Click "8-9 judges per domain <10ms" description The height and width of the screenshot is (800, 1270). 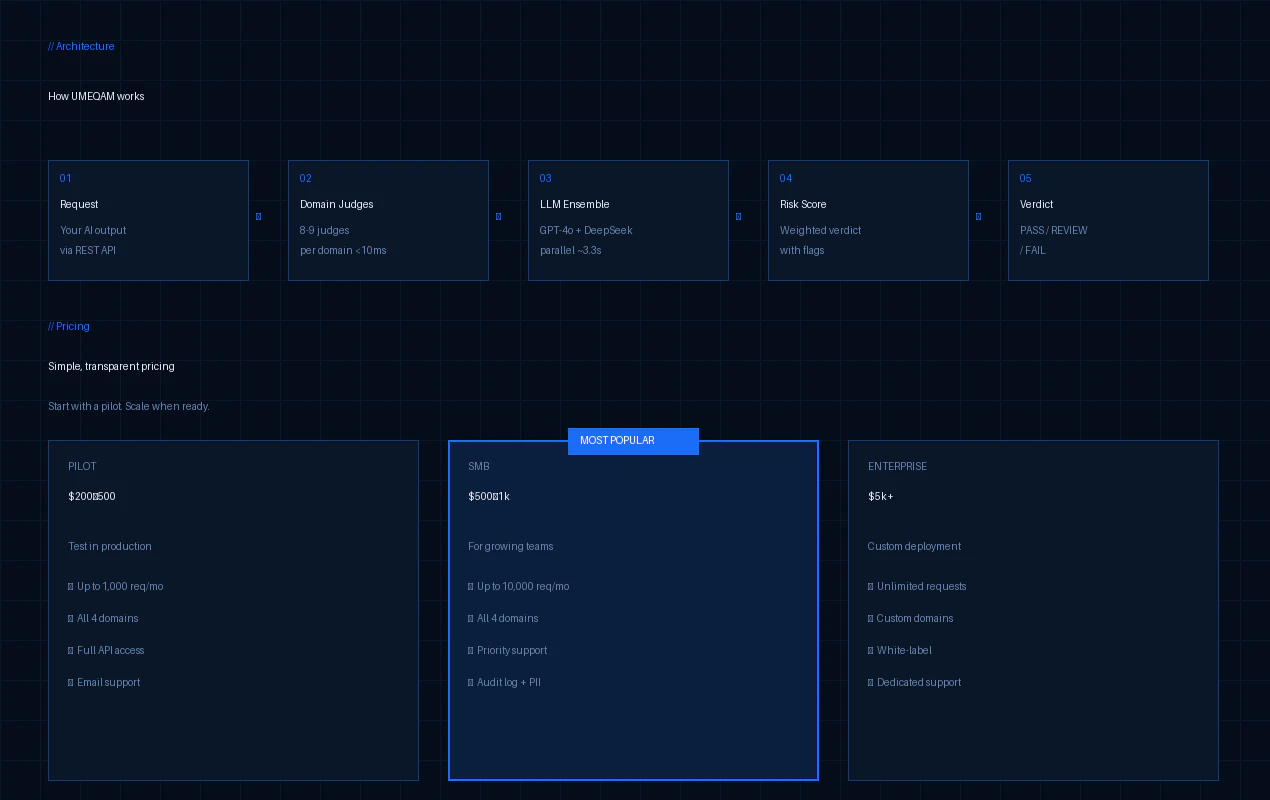(x=343, y=240)
